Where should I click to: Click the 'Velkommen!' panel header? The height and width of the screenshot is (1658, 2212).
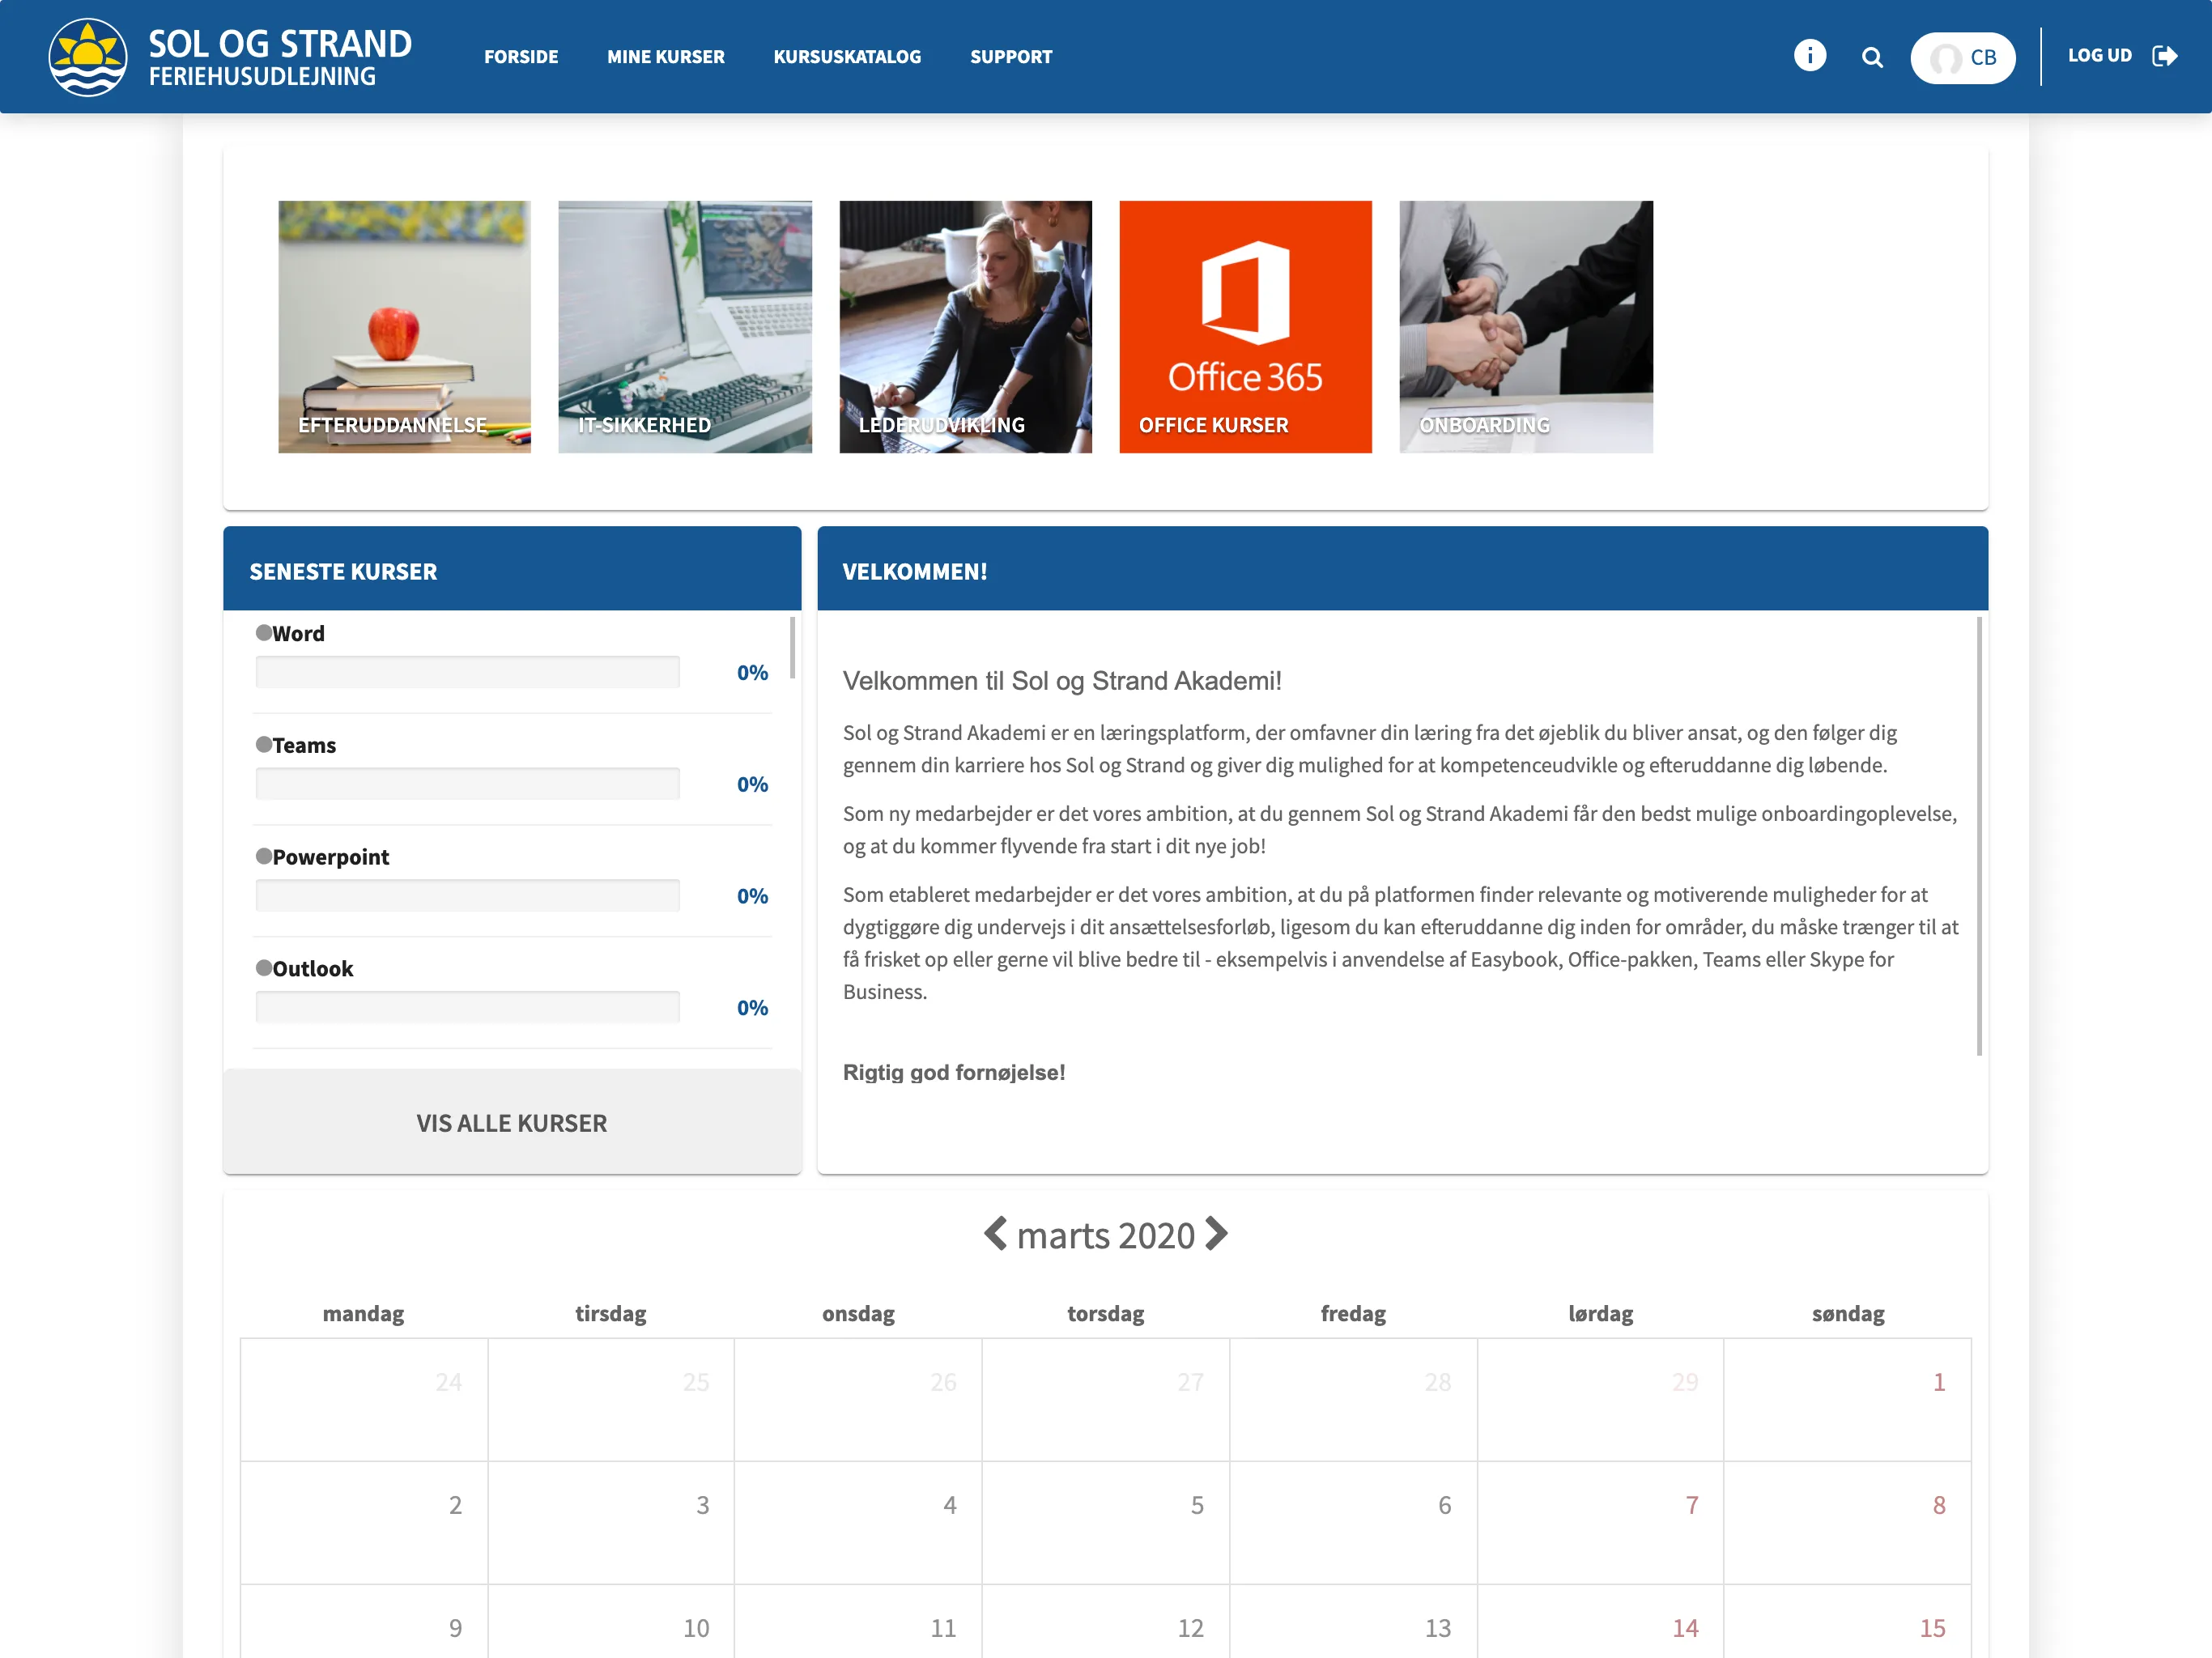1402,569
